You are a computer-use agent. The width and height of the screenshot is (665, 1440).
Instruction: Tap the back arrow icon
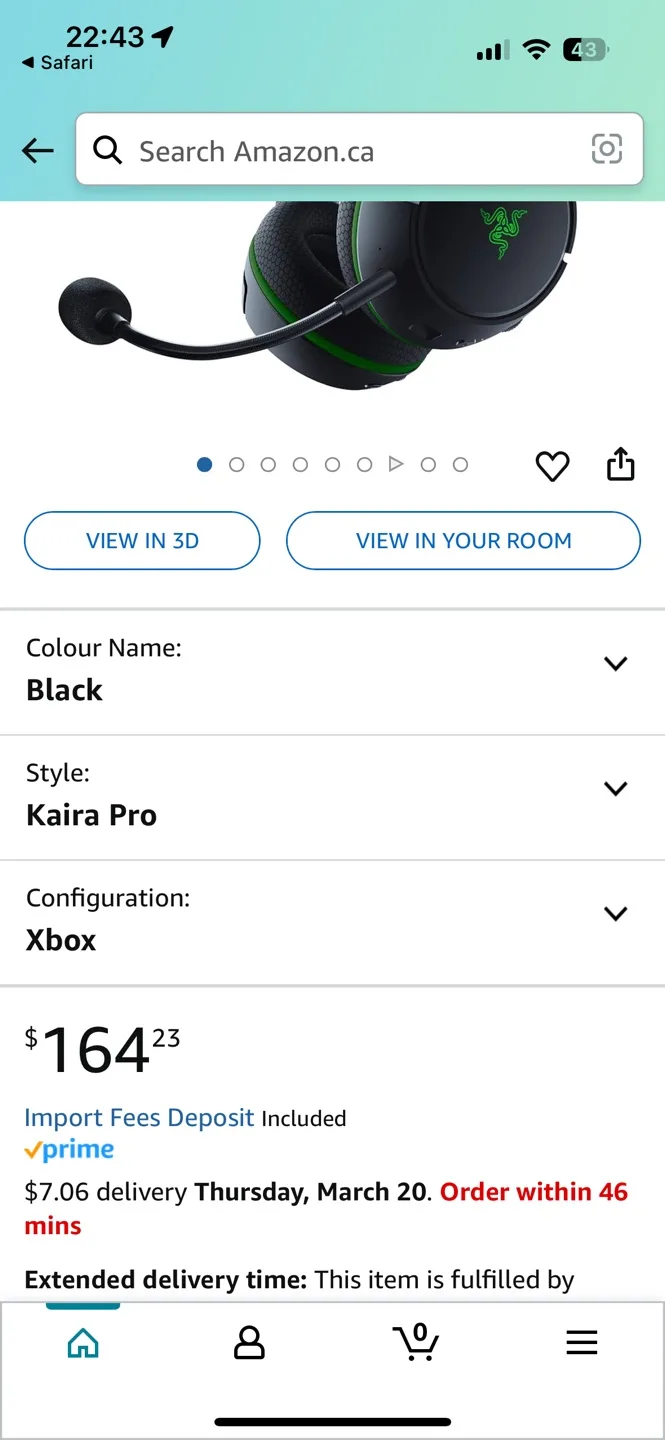pyautogui.click(x=38, y=151)
